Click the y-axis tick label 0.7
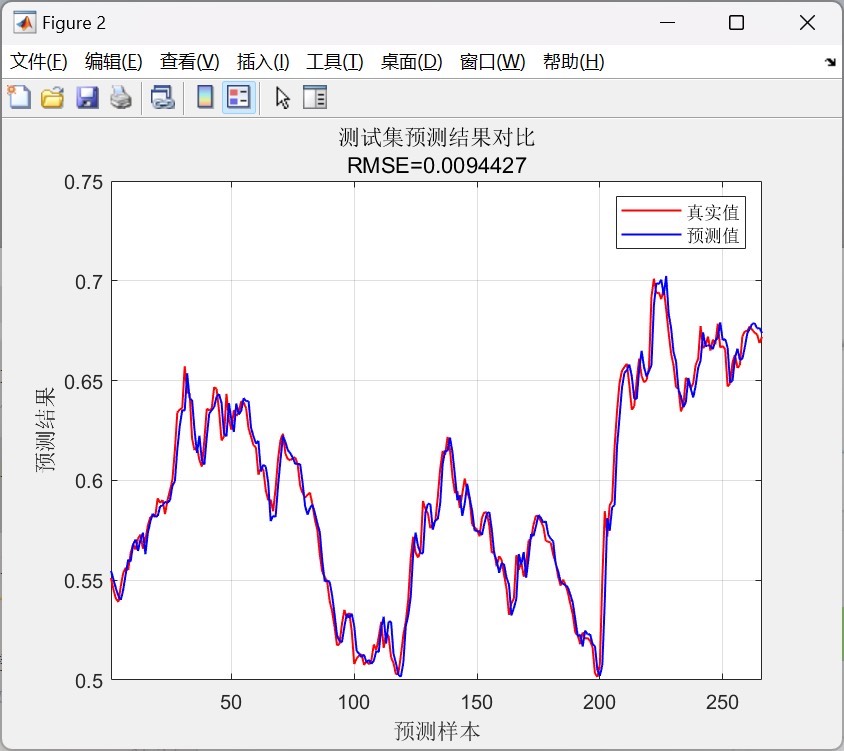 [88, 282]
